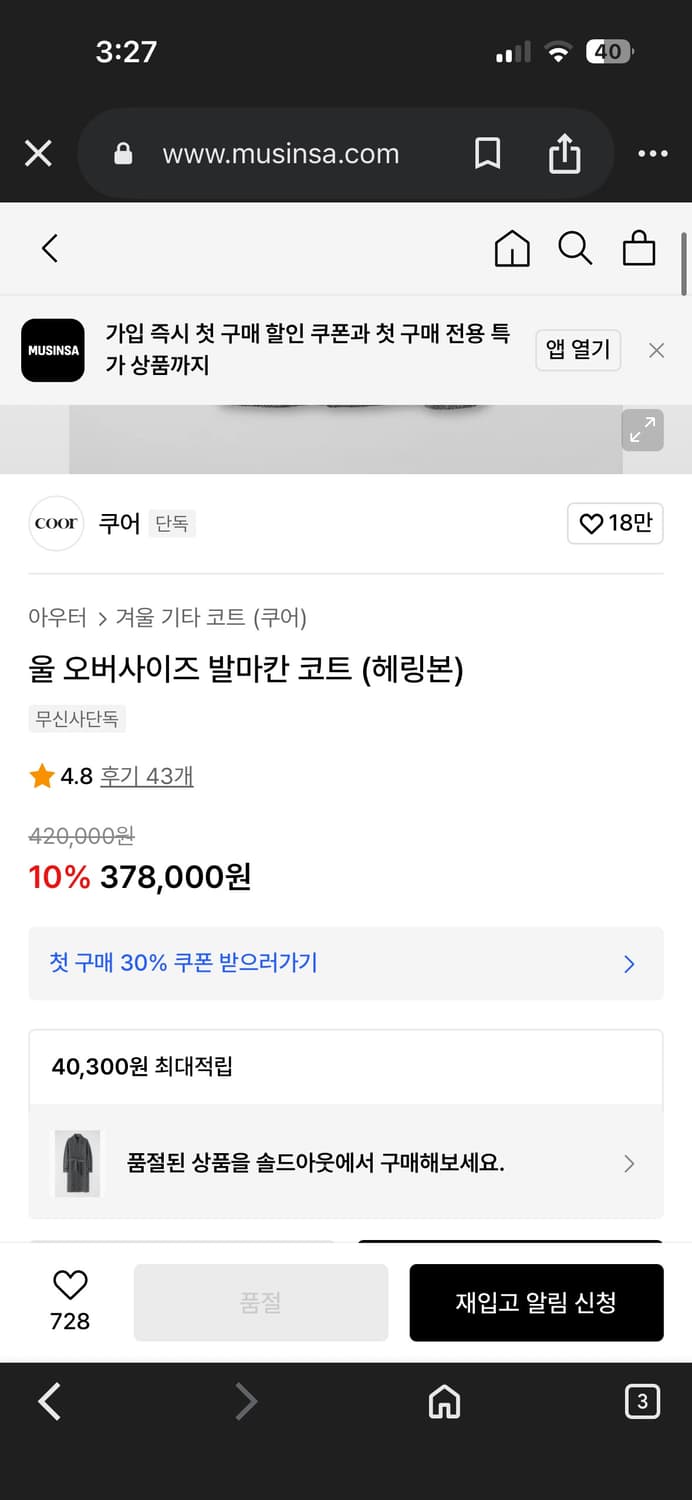Bookmark this product page
Viewport: 692px width, 1500px height.
pos(487,153)
